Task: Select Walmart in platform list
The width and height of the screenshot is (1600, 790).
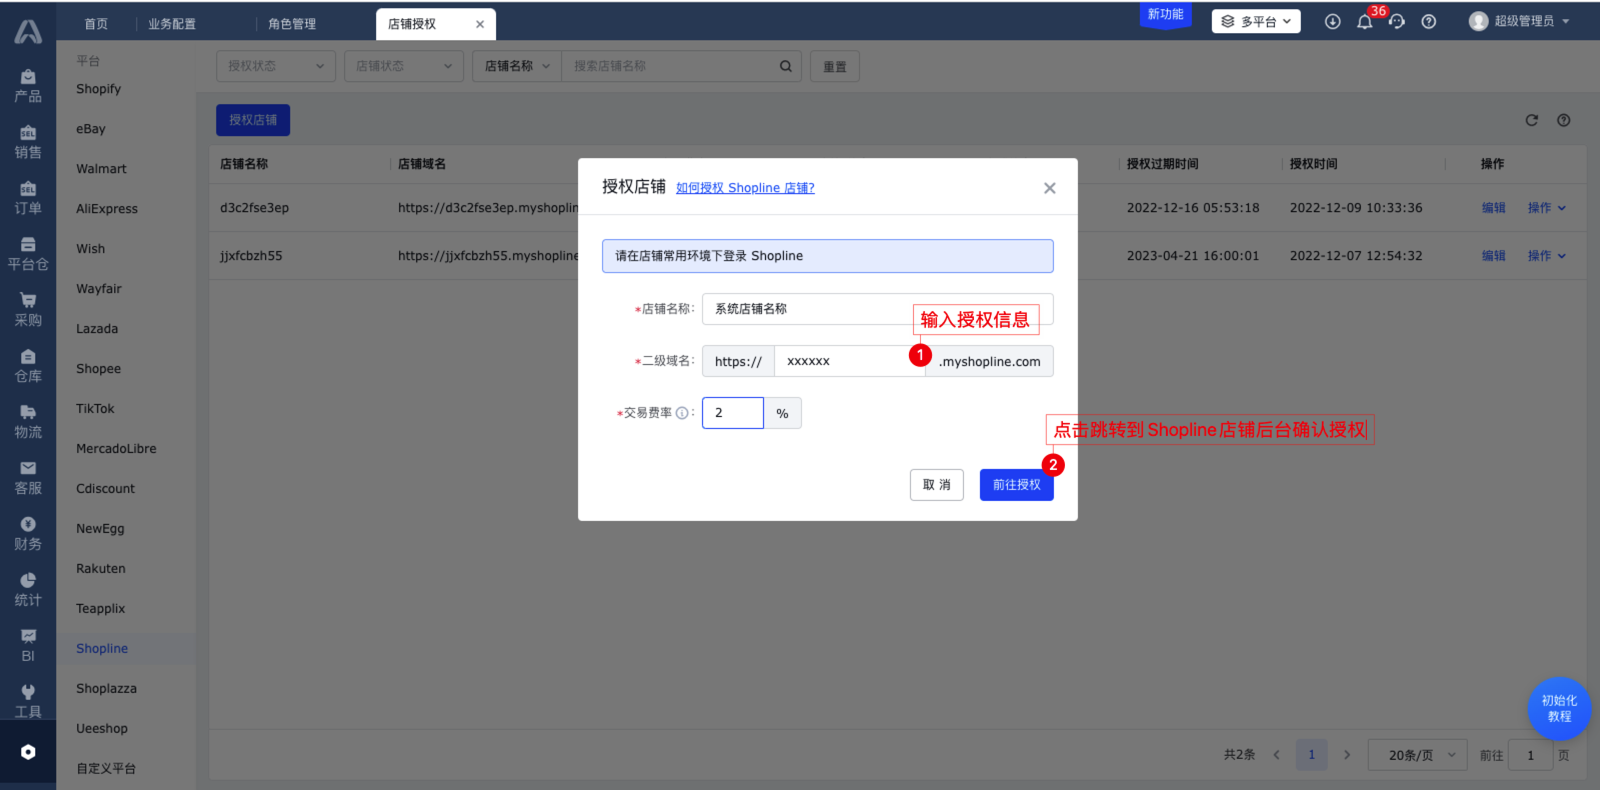Action: [x=101, y=169]
